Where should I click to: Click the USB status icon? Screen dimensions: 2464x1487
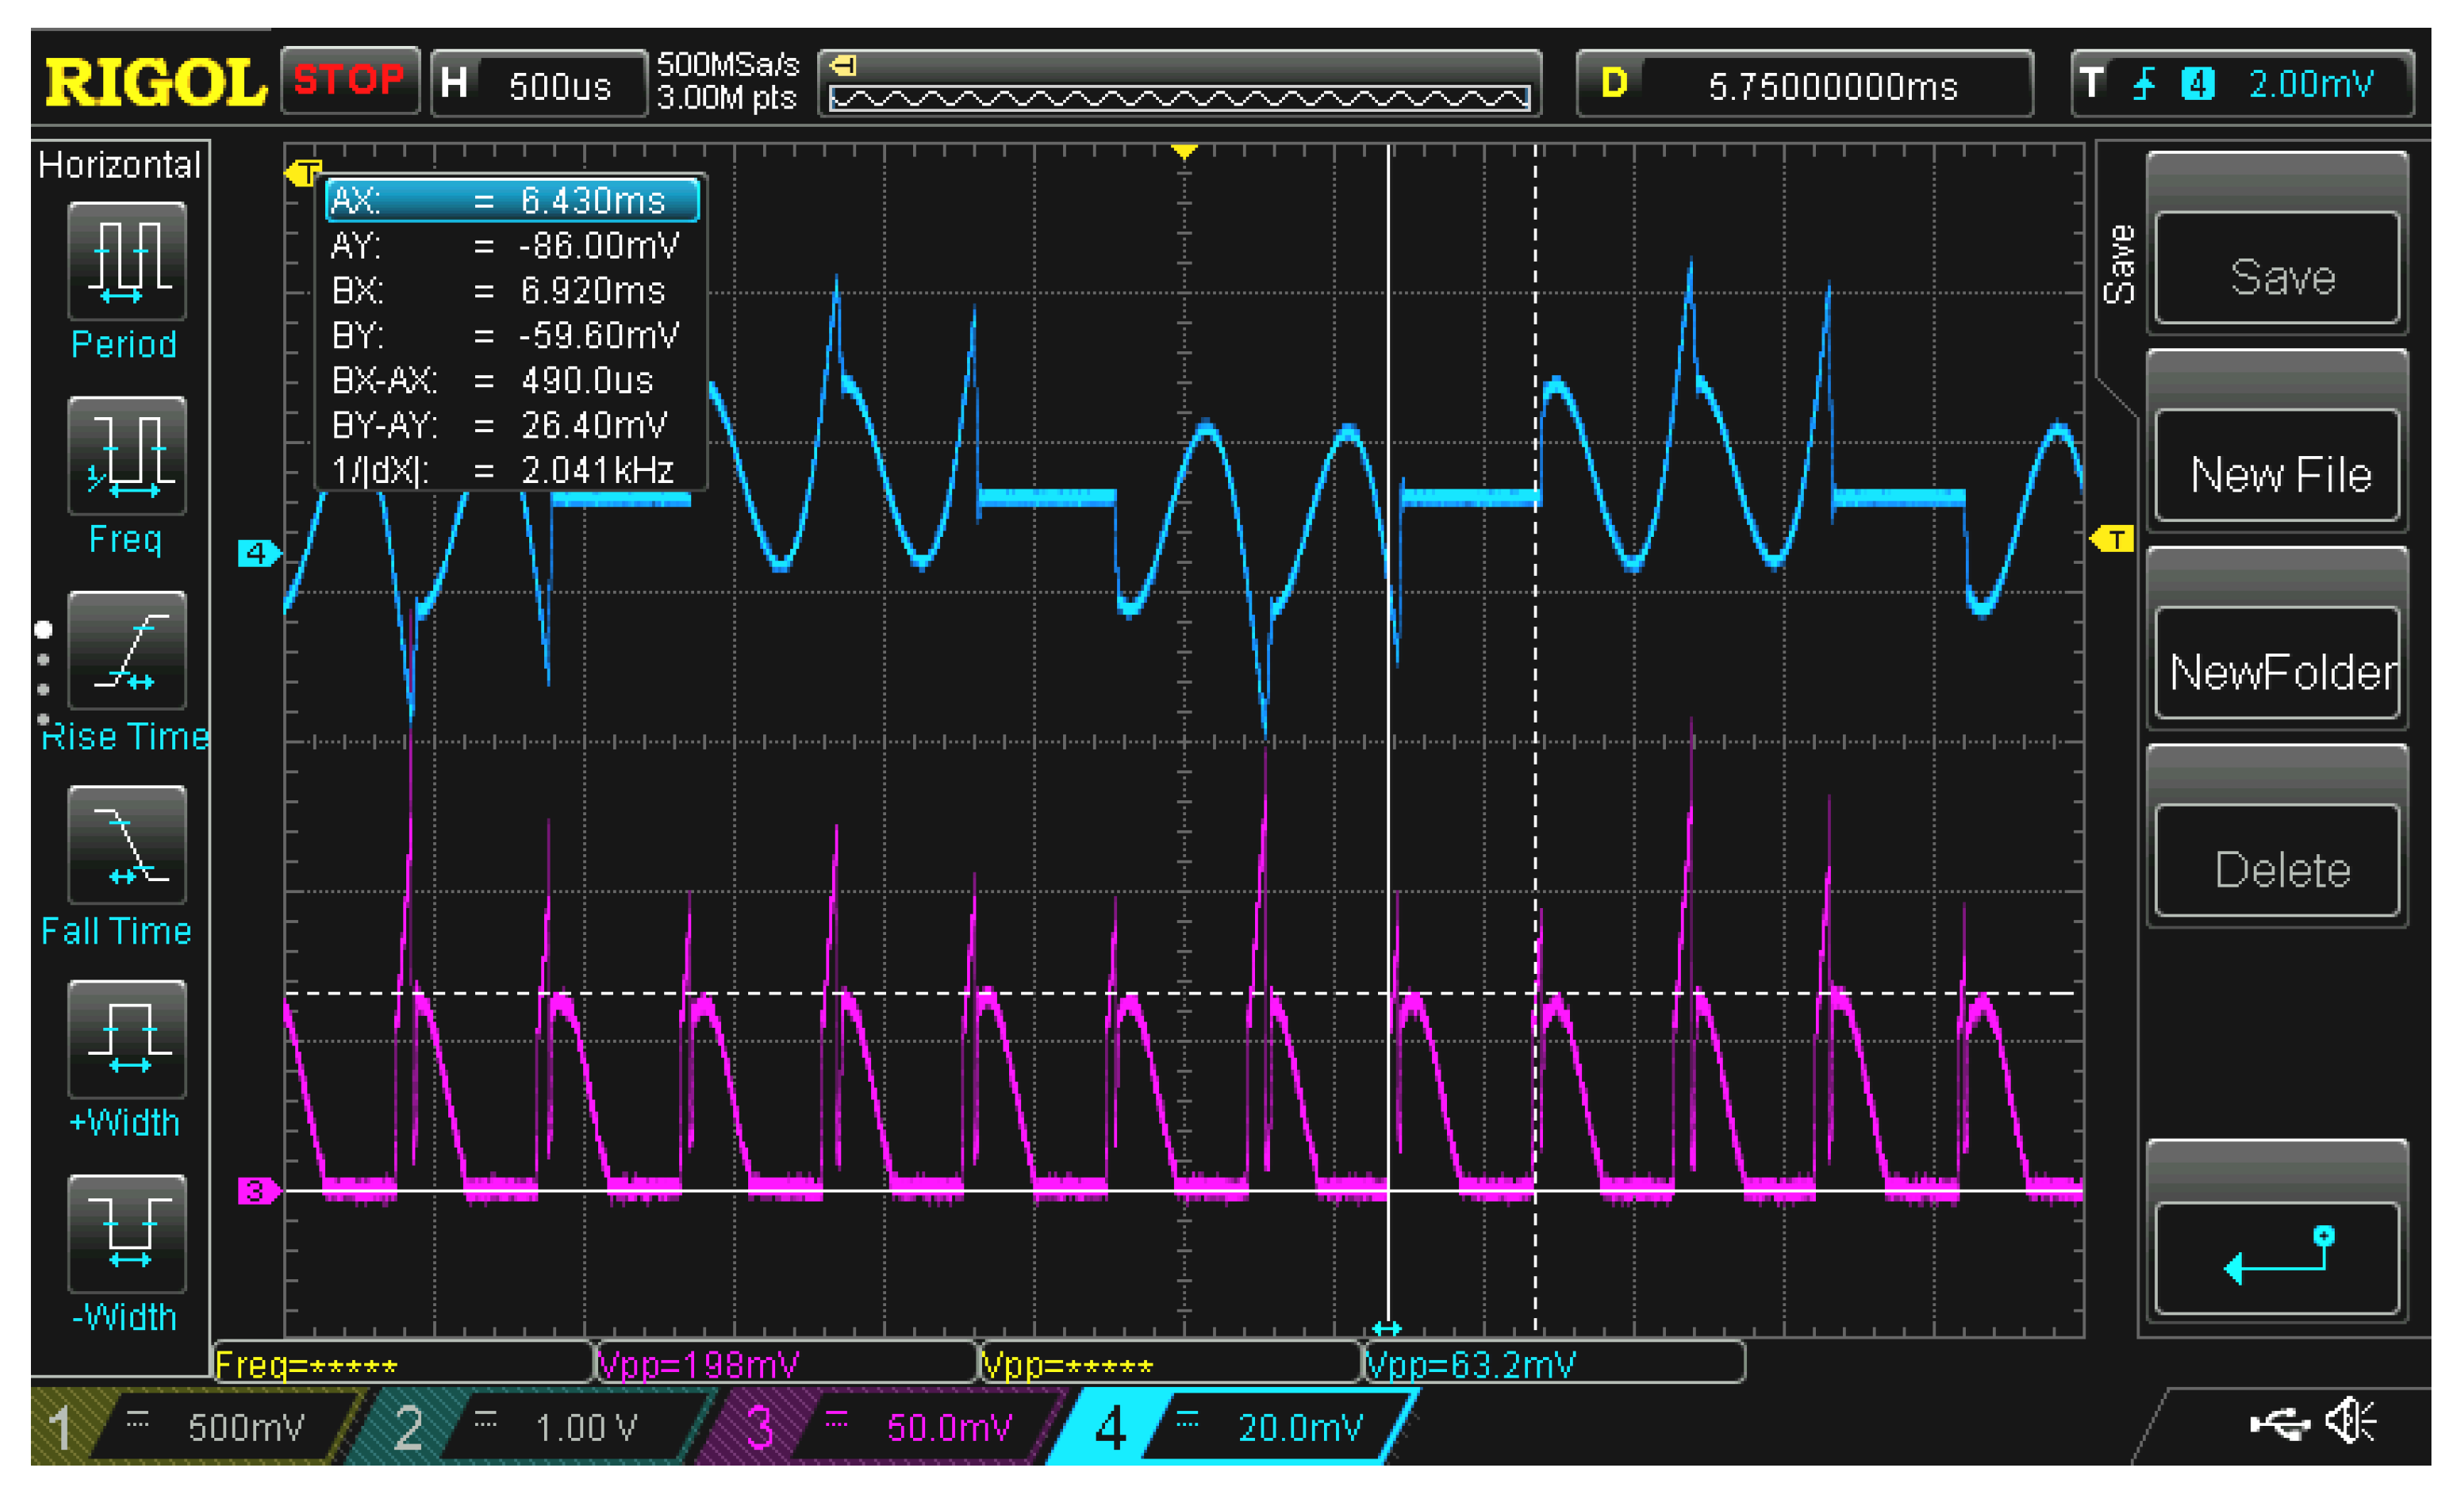click(x=2279, y=1423)
